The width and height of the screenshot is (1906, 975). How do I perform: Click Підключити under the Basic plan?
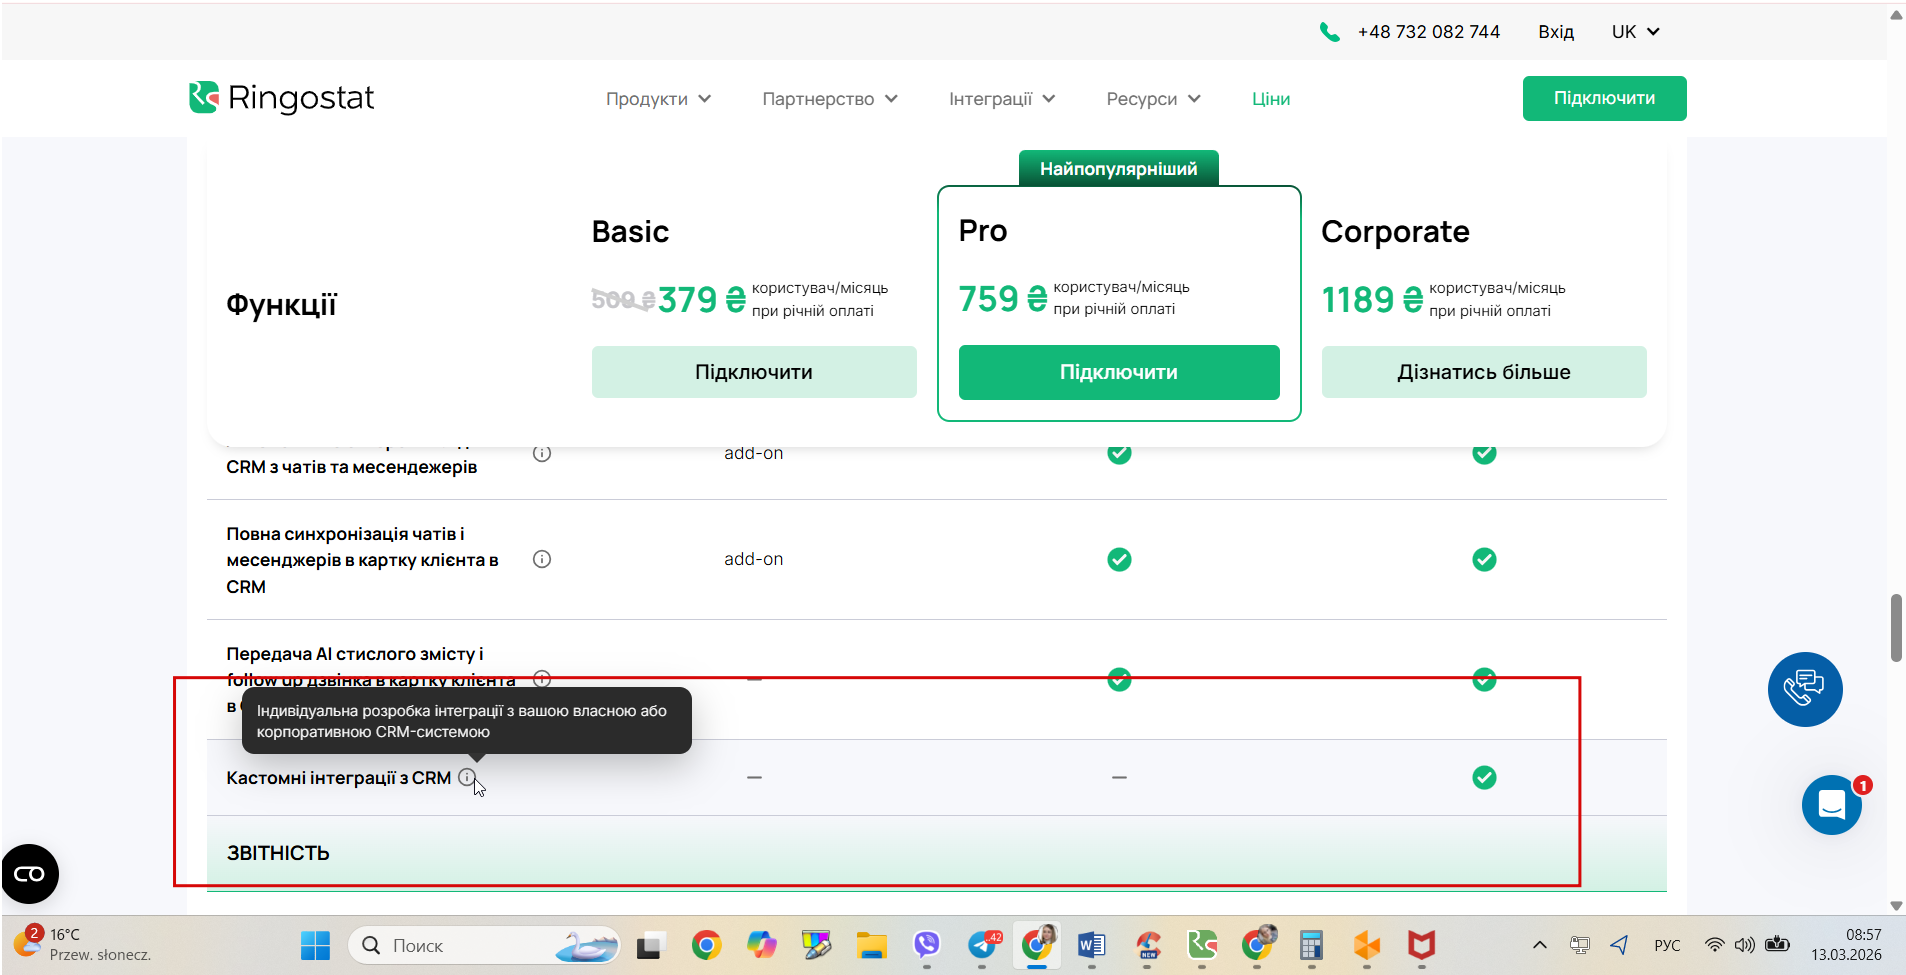pos(754,372)
